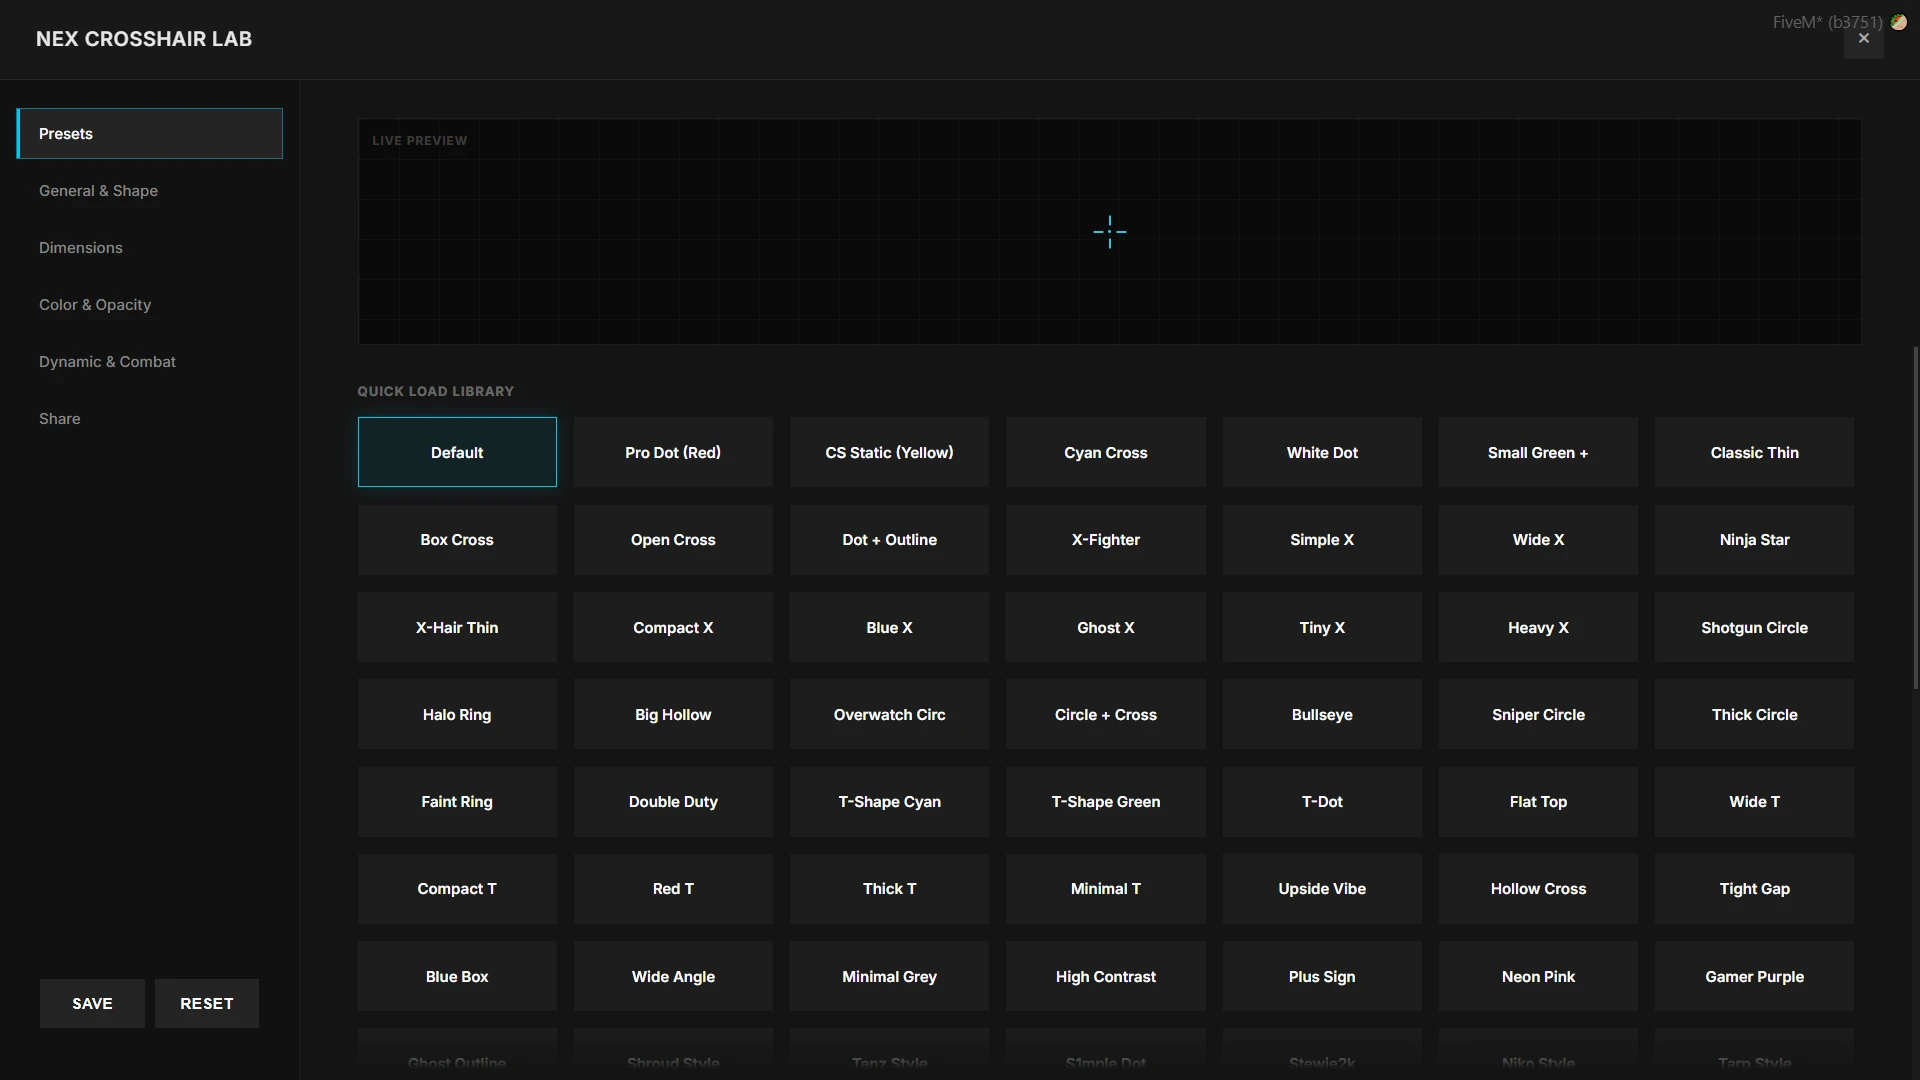Select the Overwatch Circ preset

[x=889, y=714]
